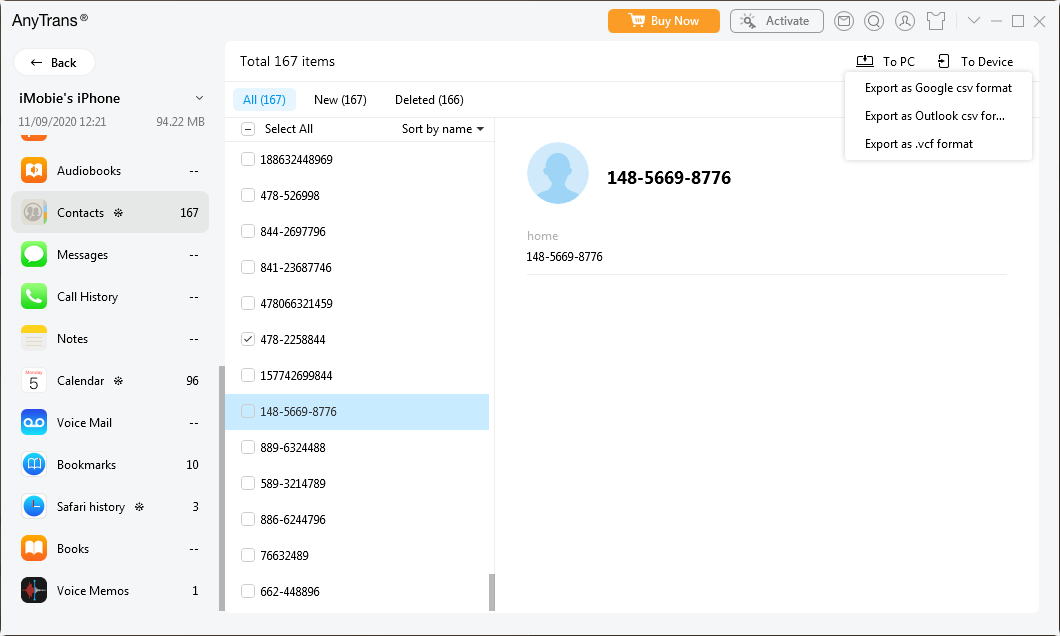Image resolution: width=1060 pixels, height=636 pixels.
Task: Open the Notes icon in sidebar
Action: (x=34, y=339)
